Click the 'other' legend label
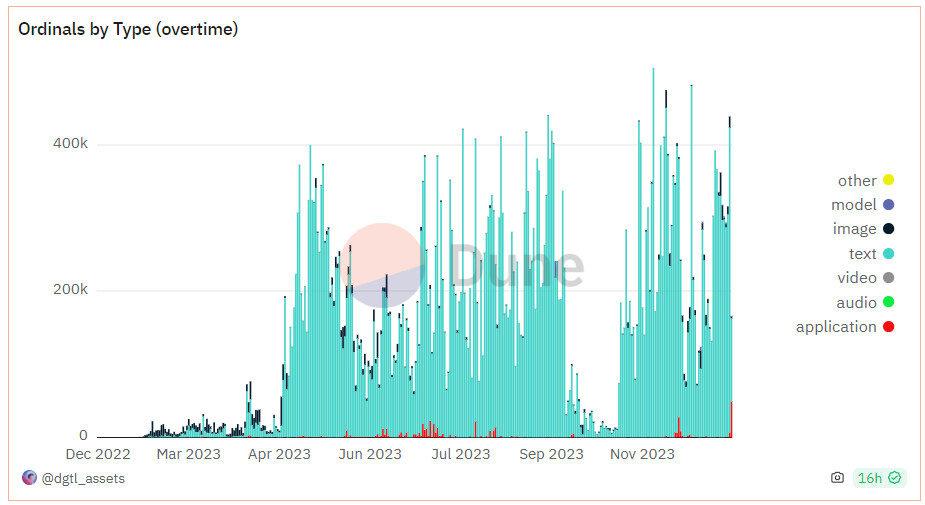 tap(857, 181)
